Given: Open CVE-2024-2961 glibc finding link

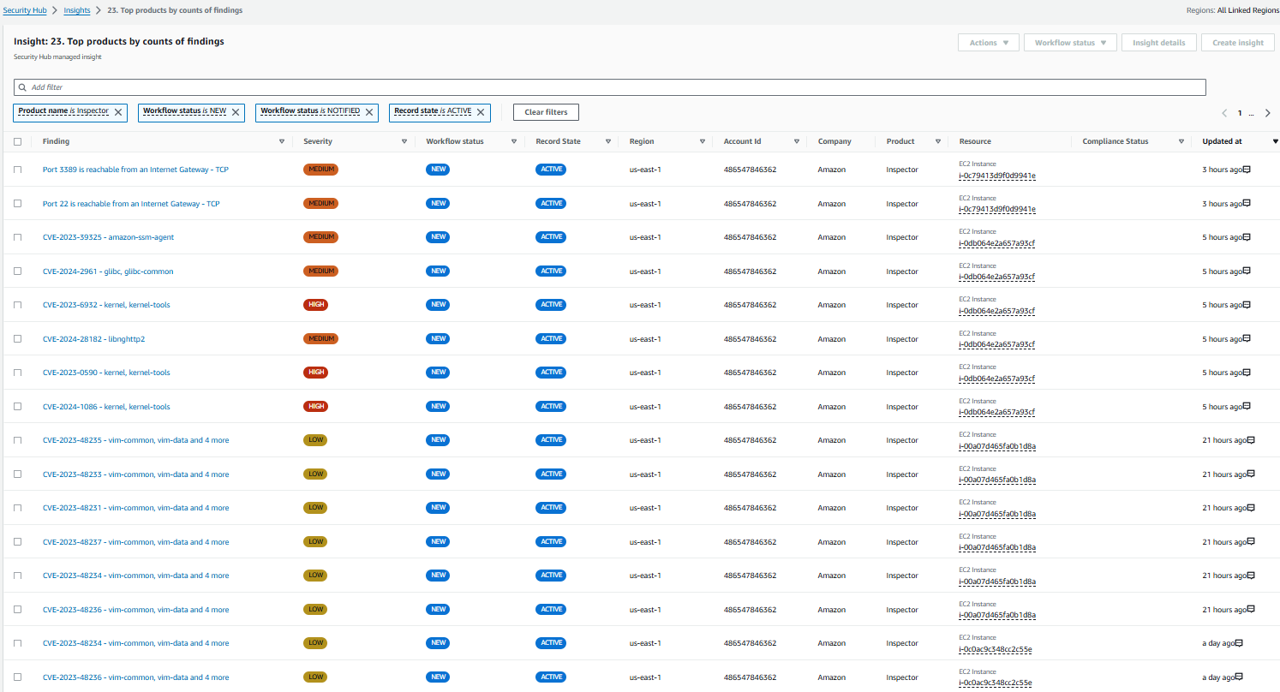Looking at the screenshot, I should point(108,271).
